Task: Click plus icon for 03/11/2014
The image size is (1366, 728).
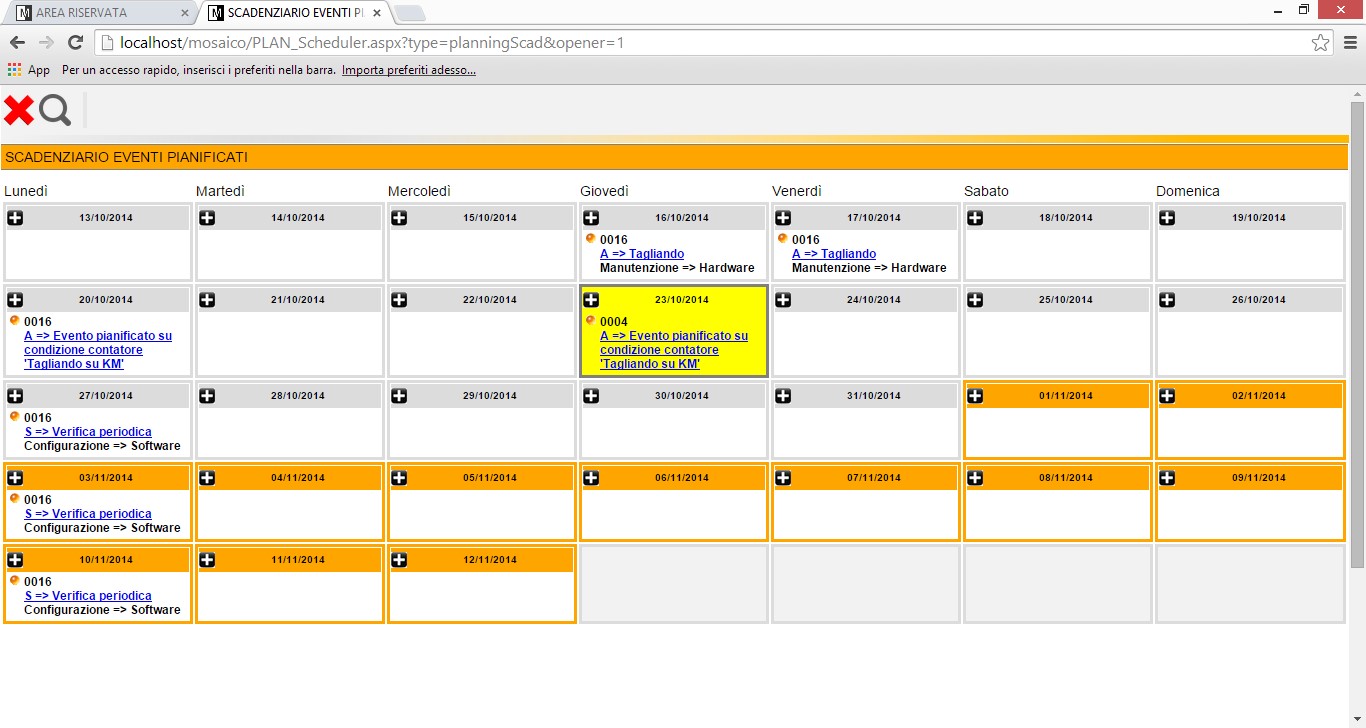Action: coord(15,478)
